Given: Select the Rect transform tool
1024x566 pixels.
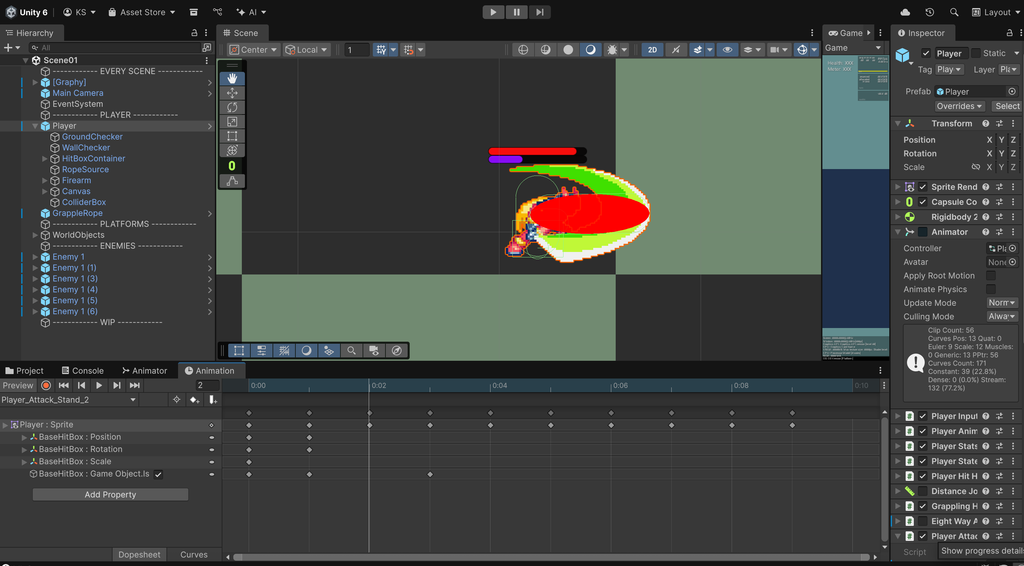Looking at the screenshot, I should (x=232, y=136).
